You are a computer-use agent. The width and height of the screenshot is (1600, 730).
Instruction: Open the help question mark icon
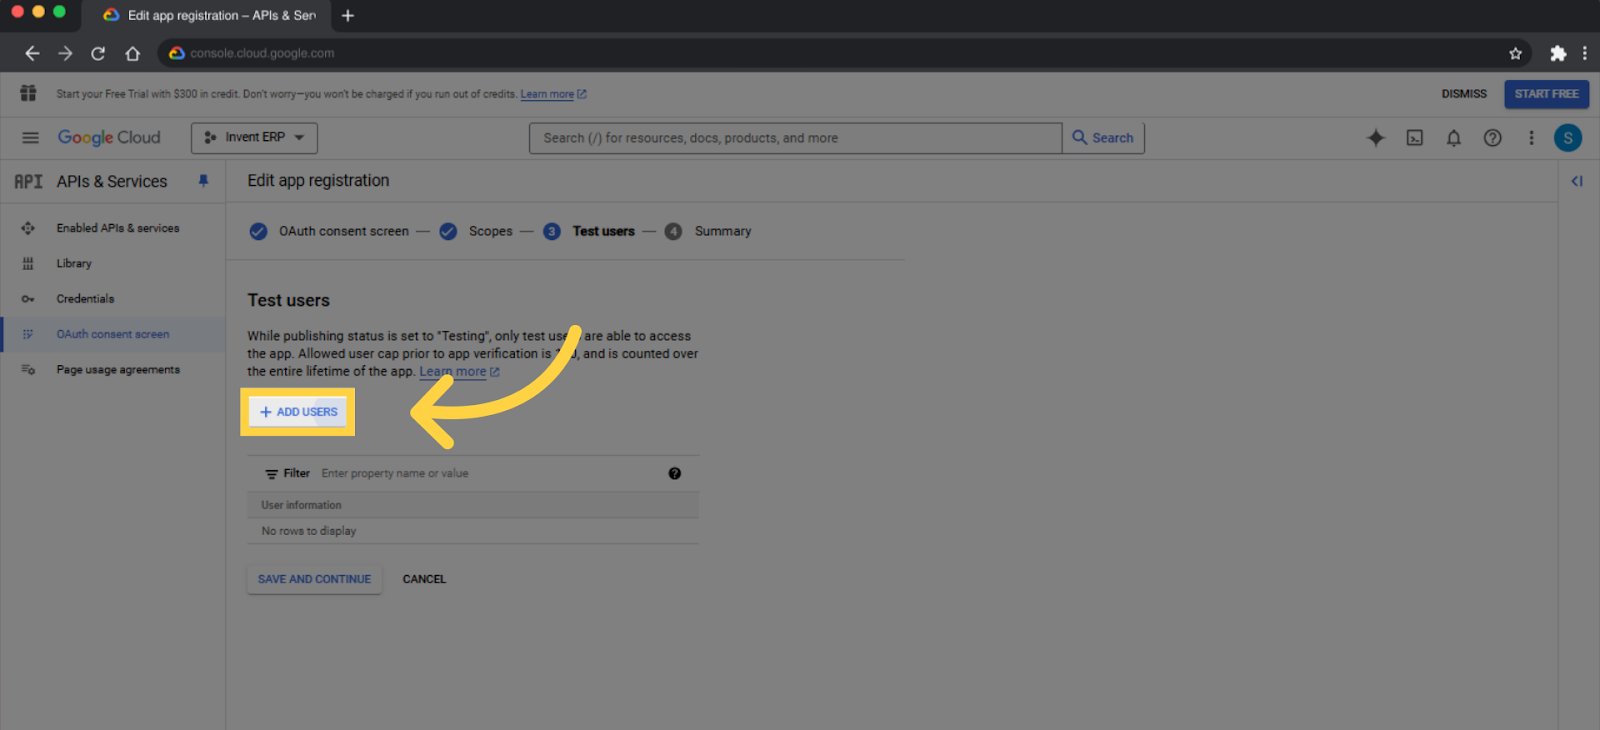1492,138
